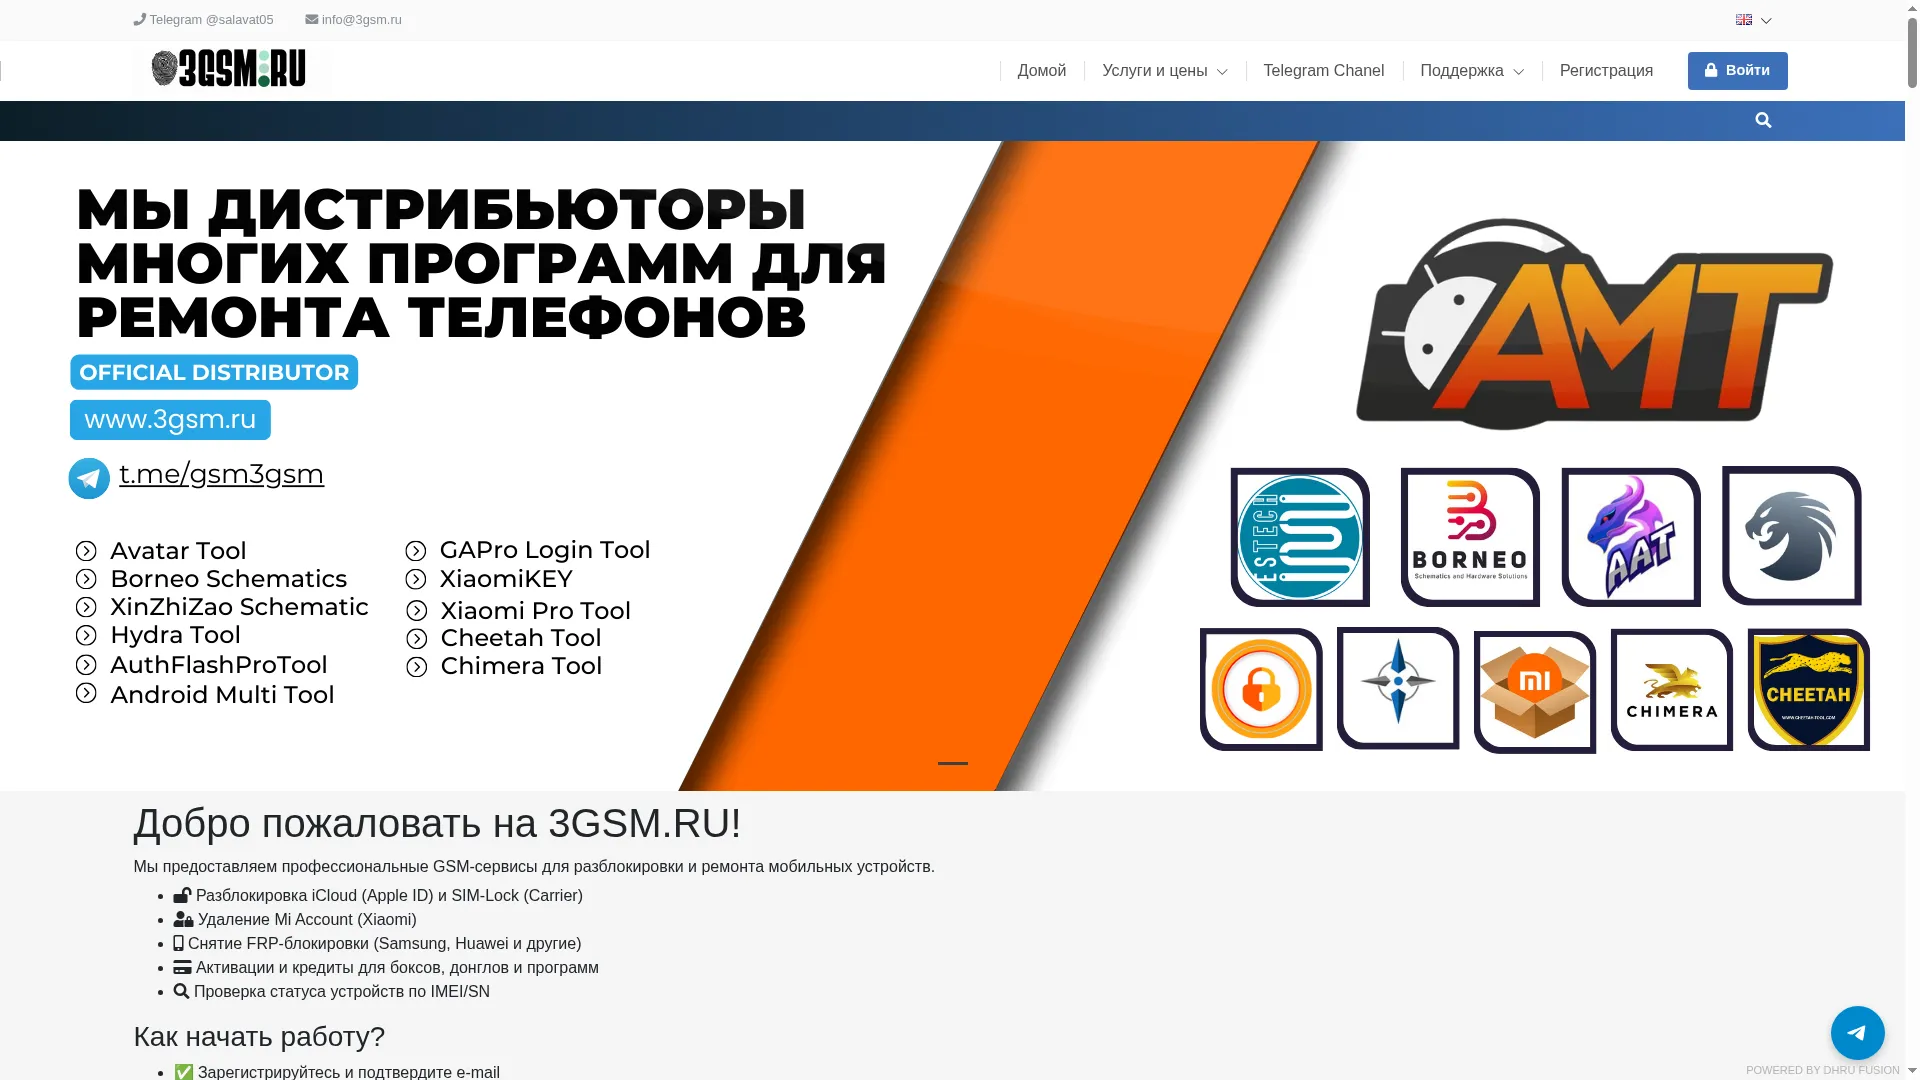
Task: Click the Borneo Schematics logo tile
Action: [x=1470, y=537]
